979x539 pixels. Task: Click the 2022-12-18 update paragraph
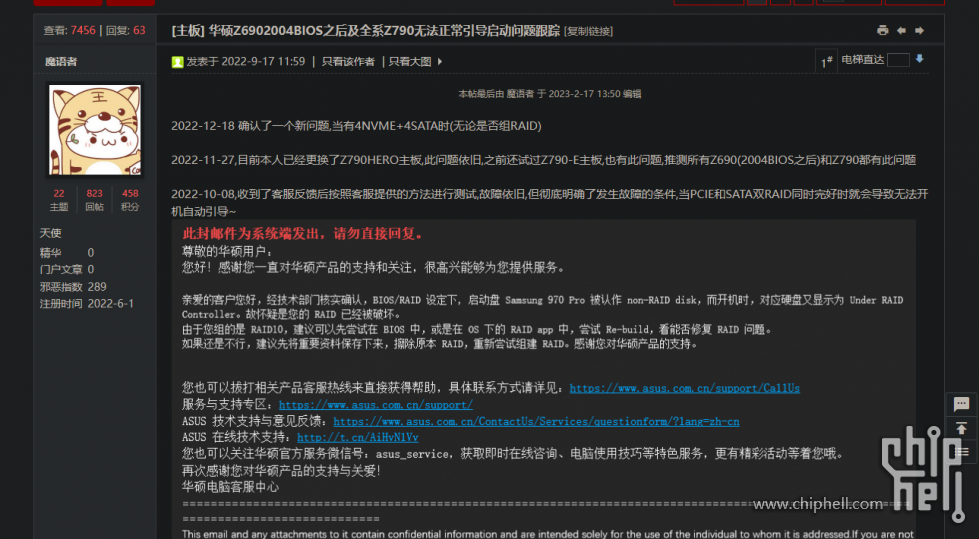coord(356,126)
